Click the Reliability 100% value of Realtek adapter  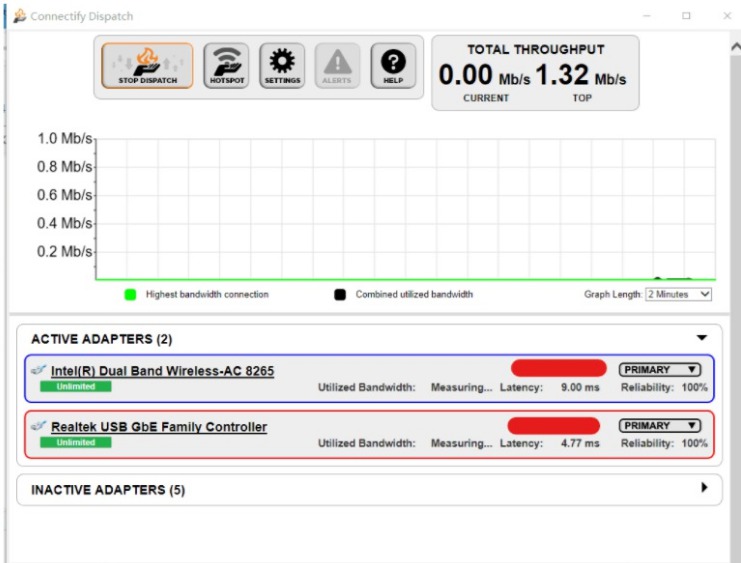[x=694, y=443]
